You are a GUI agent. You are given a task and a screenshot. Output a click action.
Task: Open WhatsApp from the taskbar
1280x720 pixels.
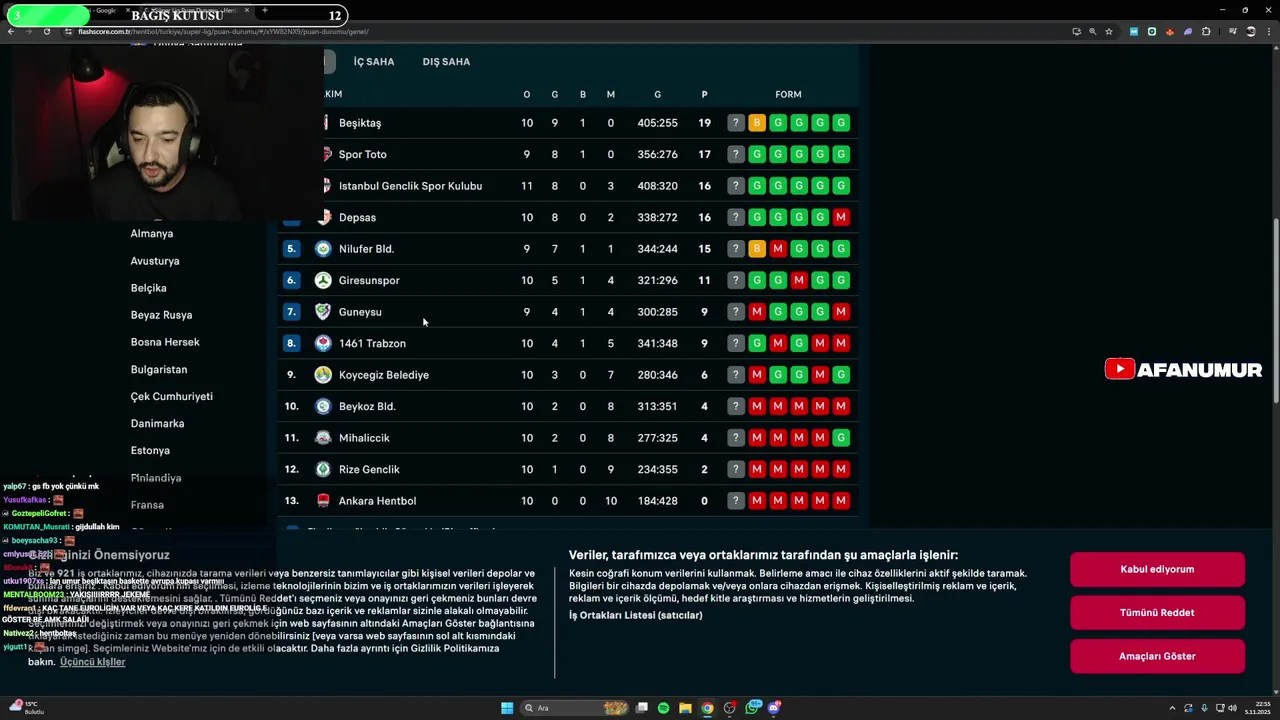pyautogui.click(x=752, y=708)
